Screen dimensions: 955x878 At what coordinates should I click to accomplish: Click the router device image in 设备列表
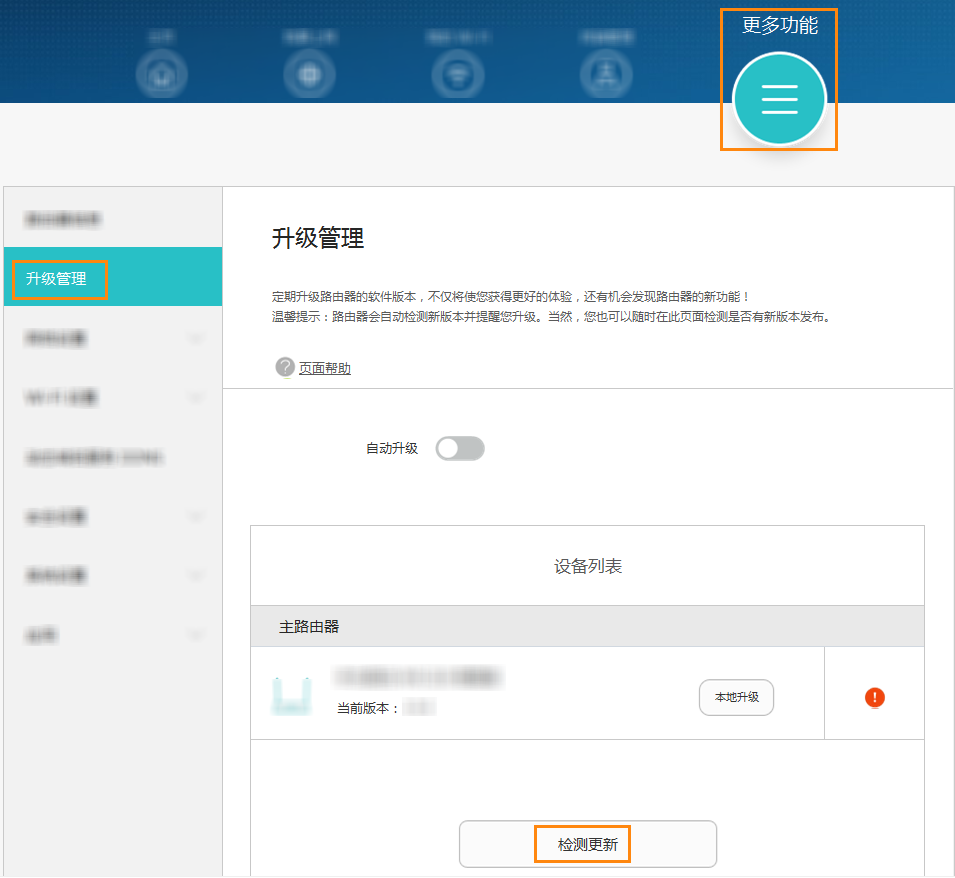click(291, 695)
